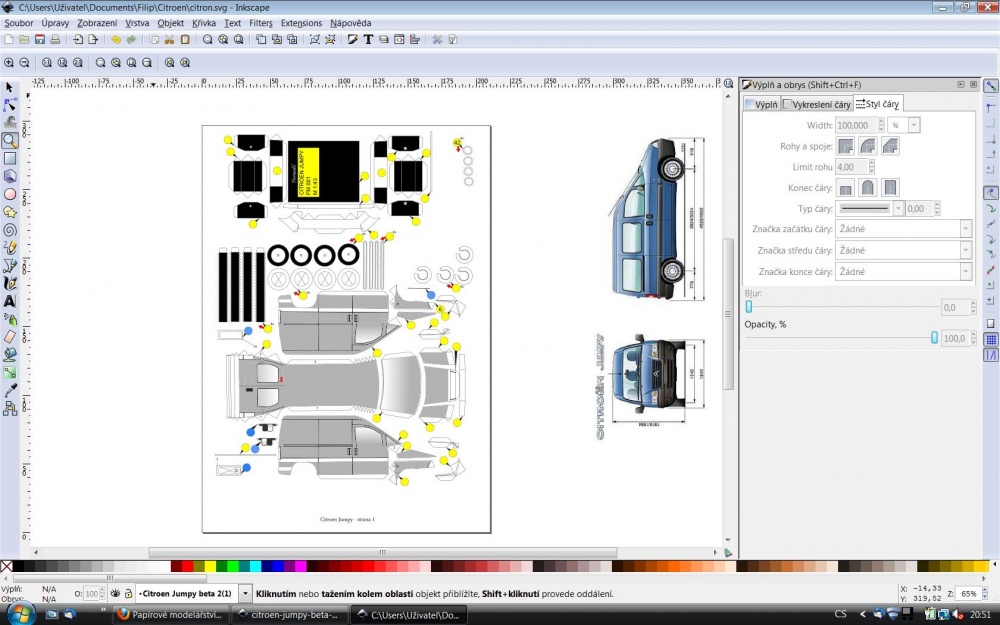Select the round join corner style
The width and height of the screenshot is (1000, 625).
(x=867, y=146)
